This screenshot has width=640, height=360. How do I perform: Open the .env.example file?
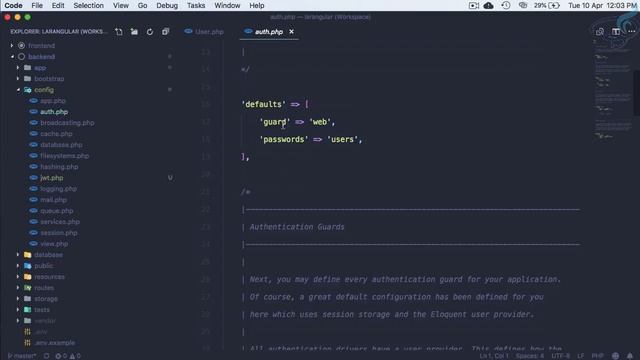point(55,343)
